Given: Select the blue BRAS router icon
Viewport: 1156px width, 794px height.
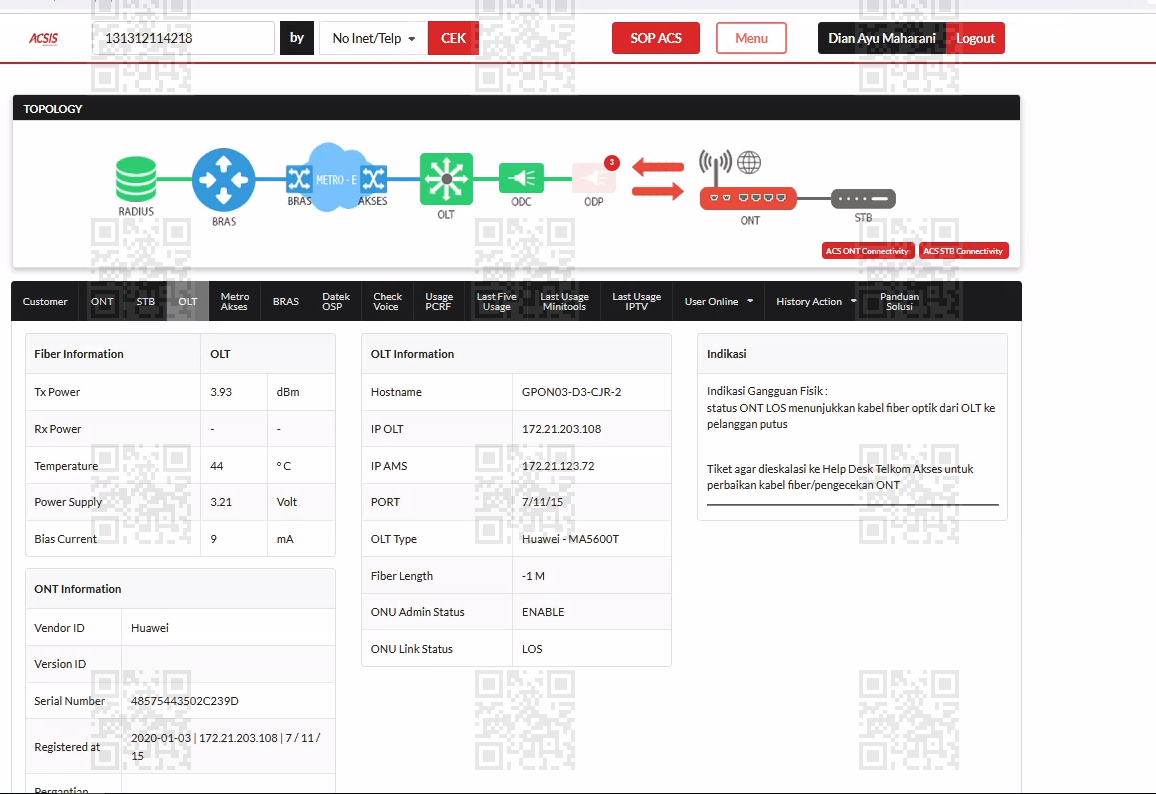Looking at the screenshot, I should coord(223,179).
